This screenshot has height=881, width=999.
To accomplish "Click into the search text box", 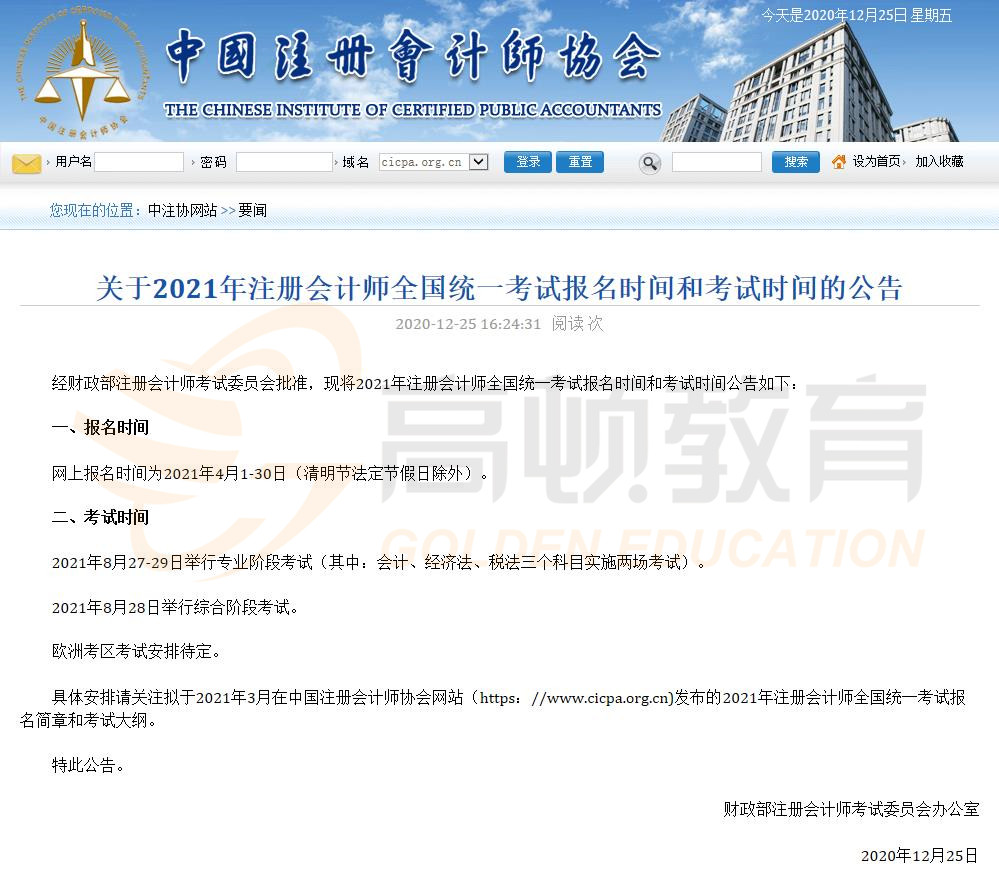I will click(x=716, y=162).
